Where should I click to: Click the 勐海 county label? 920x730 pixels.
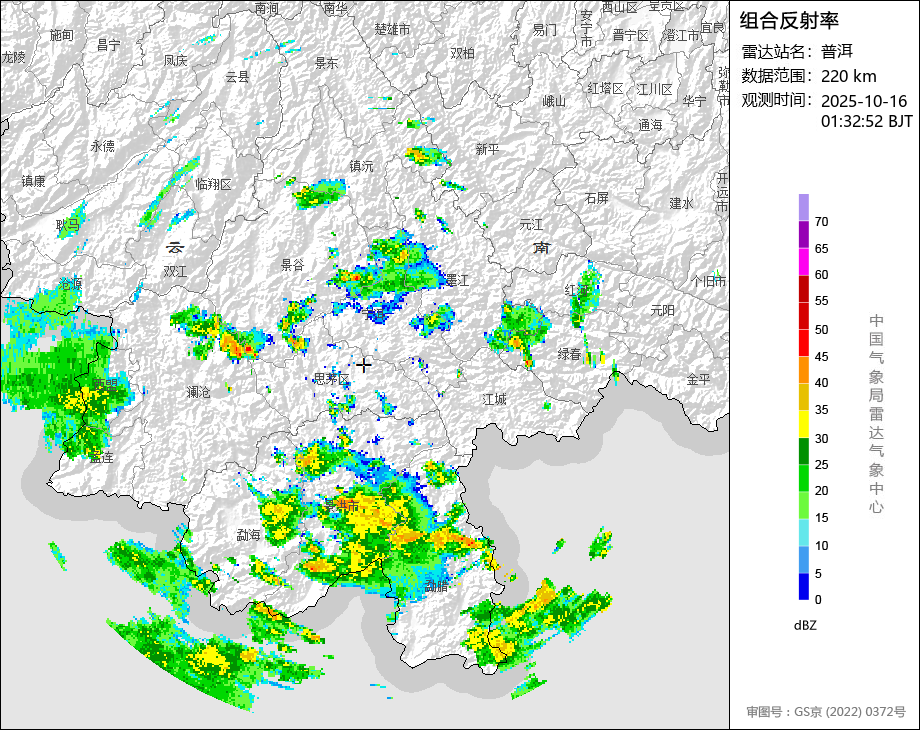coord(248,535)
